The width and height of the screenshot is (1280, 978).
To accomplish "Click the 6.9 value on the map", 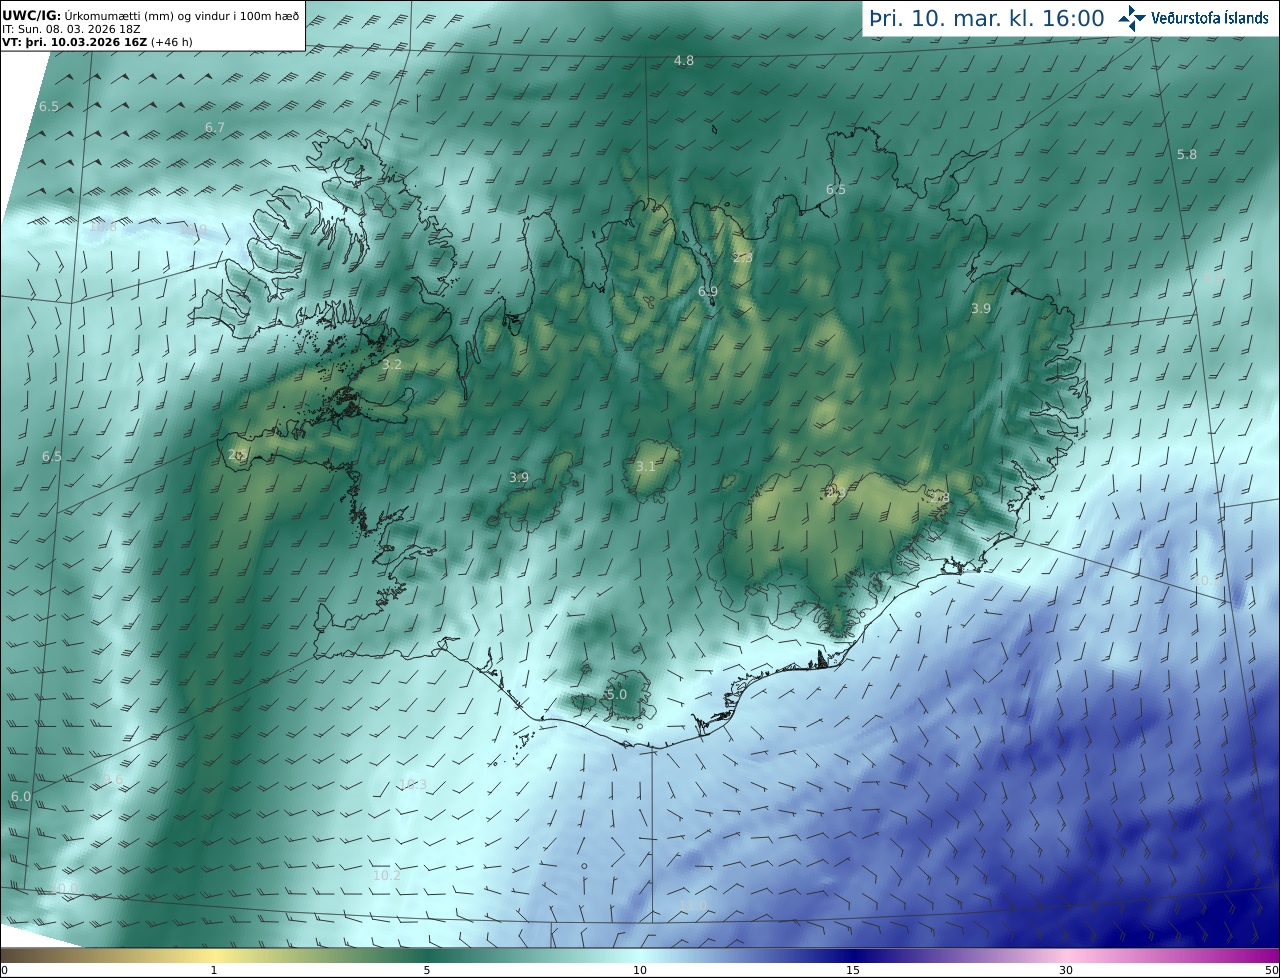I will coord(708,292).
